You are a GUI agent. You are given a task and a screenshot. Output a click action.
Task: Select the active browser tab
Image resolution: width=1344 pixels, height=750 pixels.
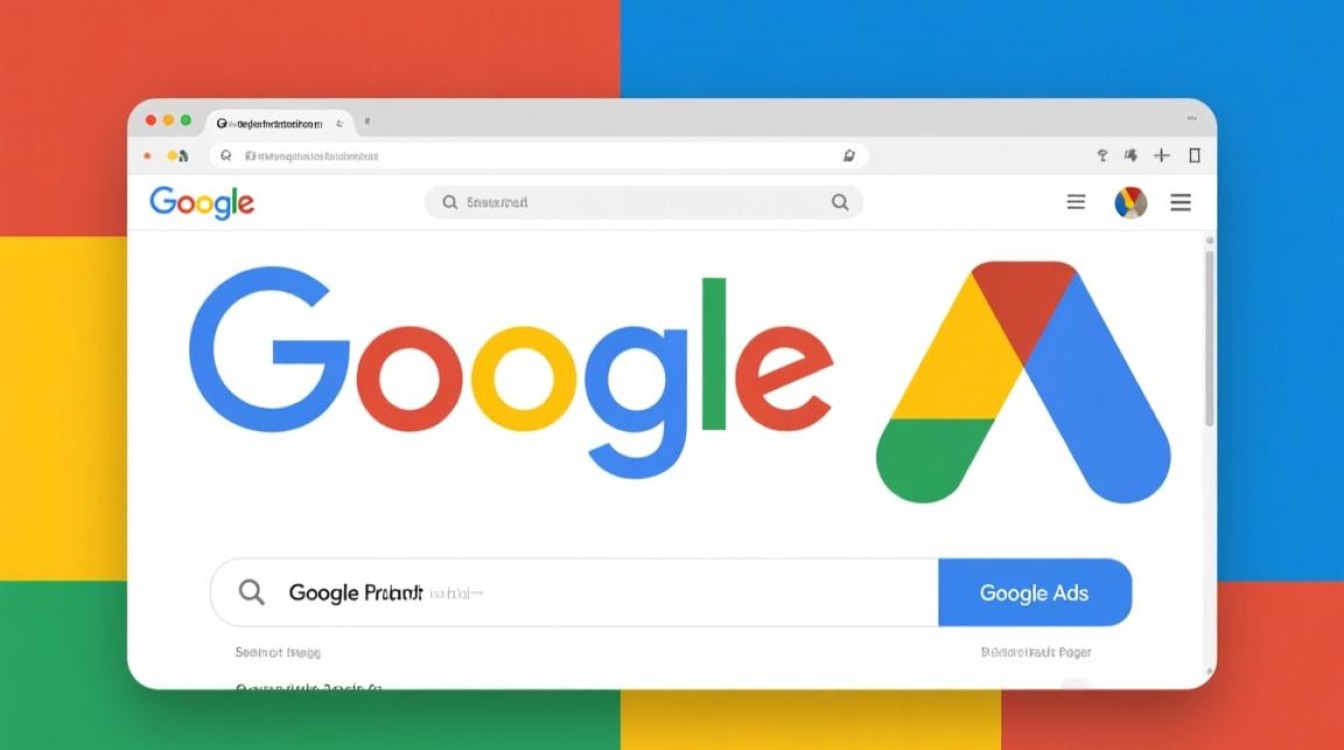click(x=280, y=123)
